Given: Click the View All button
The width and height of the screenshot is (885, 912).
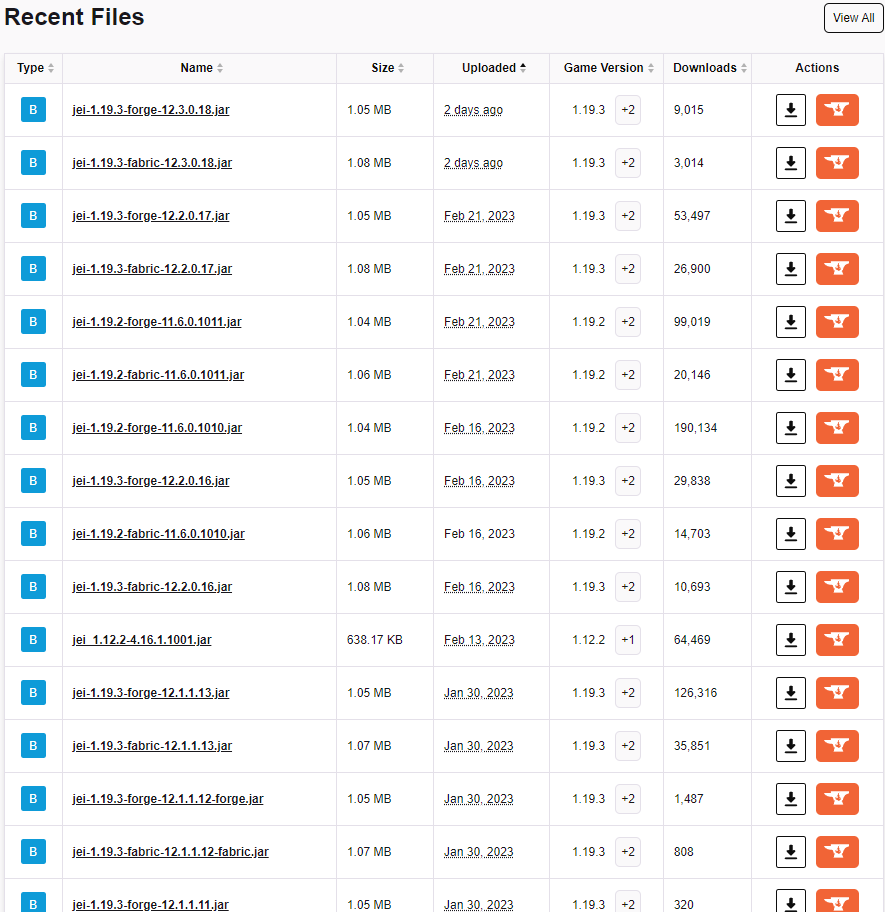Looking at the screenshot, I should click(853, 18).
